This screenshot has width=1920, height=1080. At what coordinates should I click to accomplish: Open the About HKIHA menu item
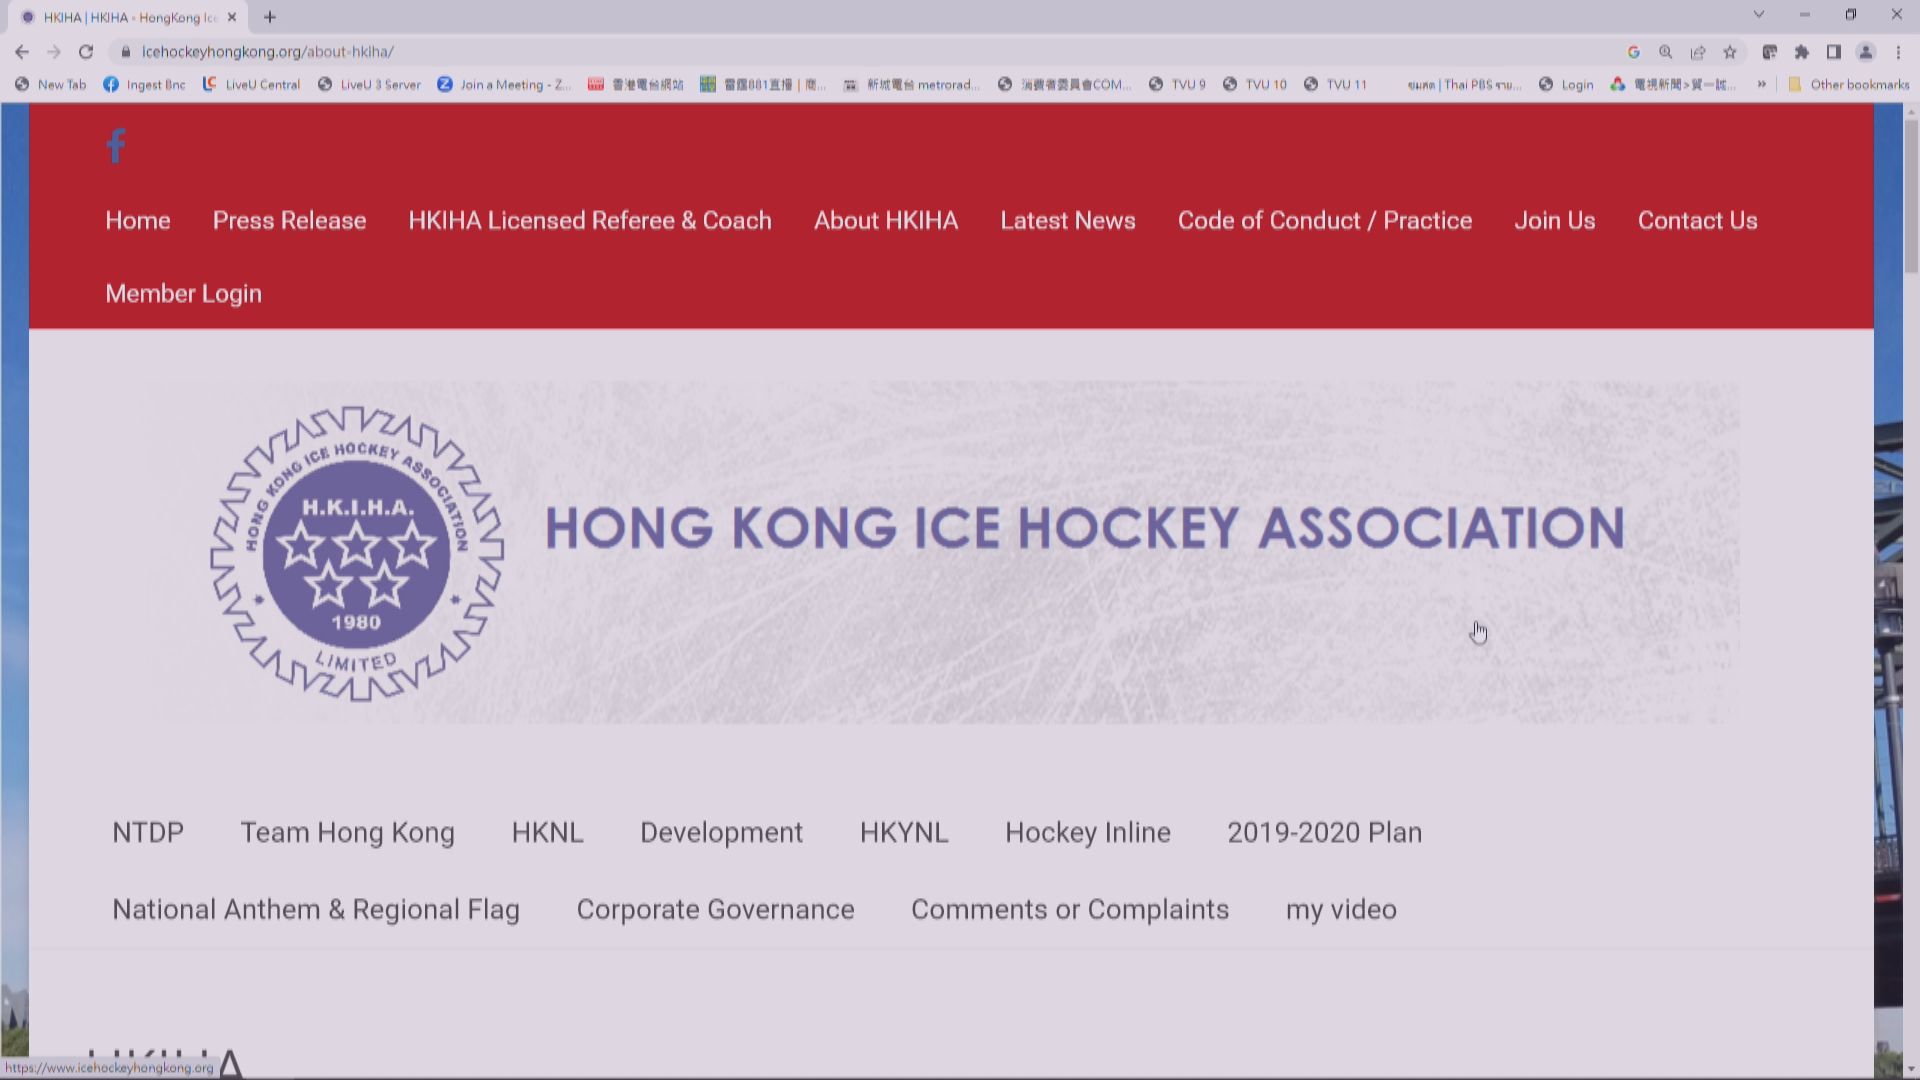(885, 220)
